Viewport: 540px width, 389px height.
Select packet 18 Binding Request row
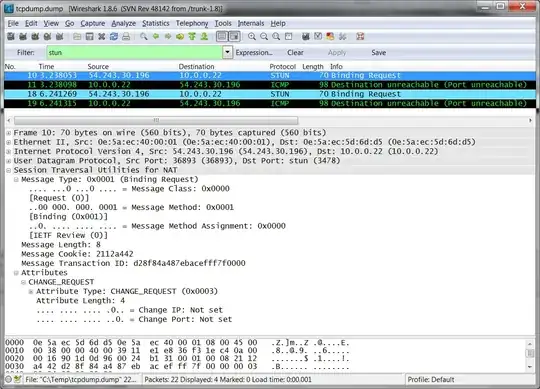pos(270,94)
